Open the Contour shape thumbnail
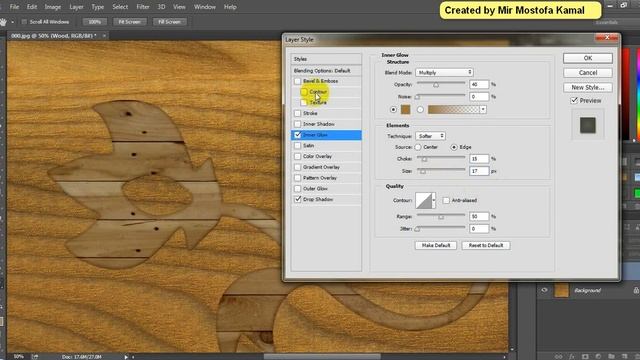 pyautogui.click(x=423, y=200)
